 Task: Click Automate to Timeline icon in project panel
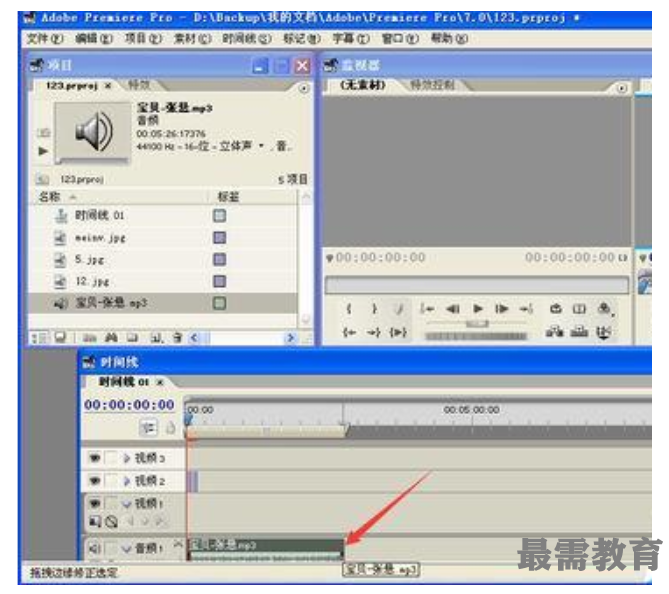click(x=89, y=338)
